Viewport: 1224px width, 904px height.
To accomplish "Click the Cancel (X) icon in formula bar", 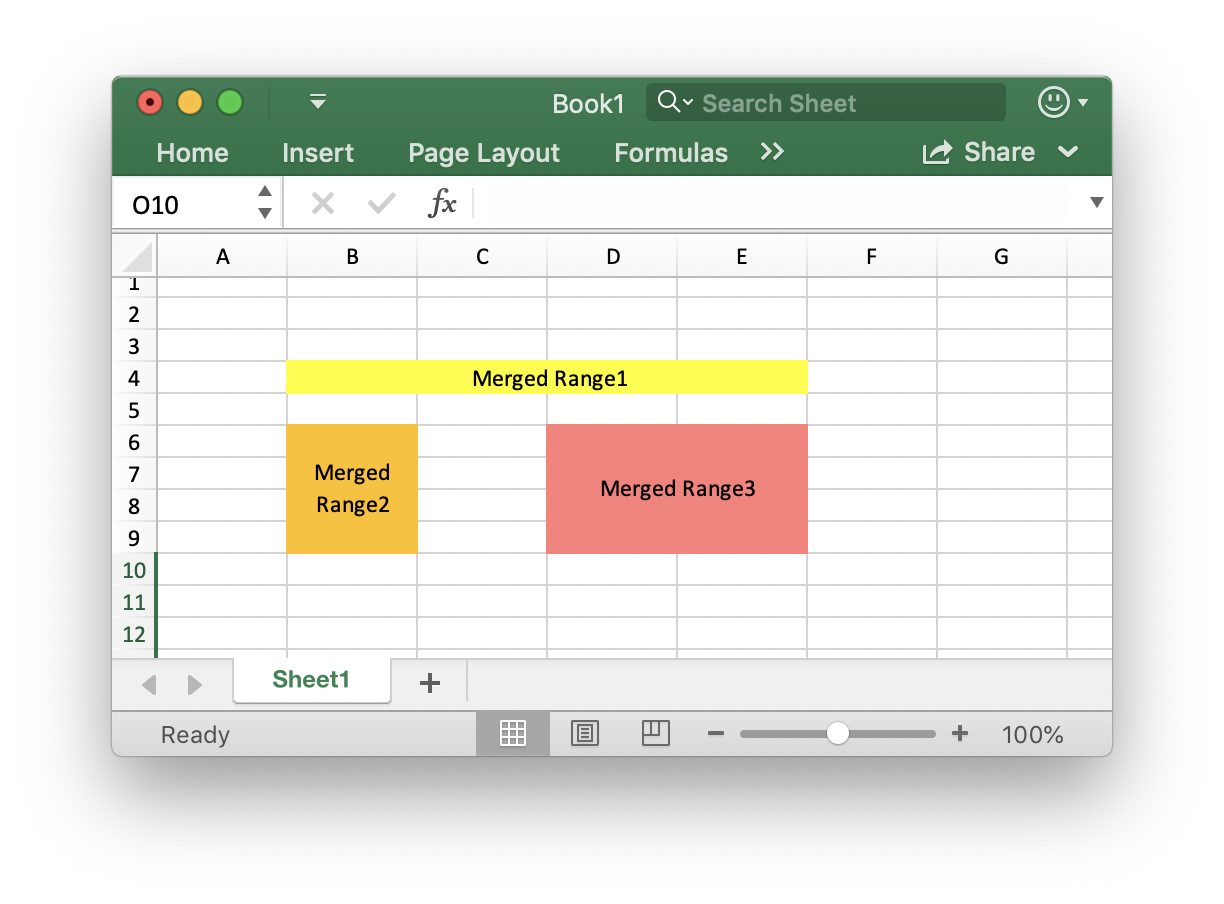I will pos(322,202).
